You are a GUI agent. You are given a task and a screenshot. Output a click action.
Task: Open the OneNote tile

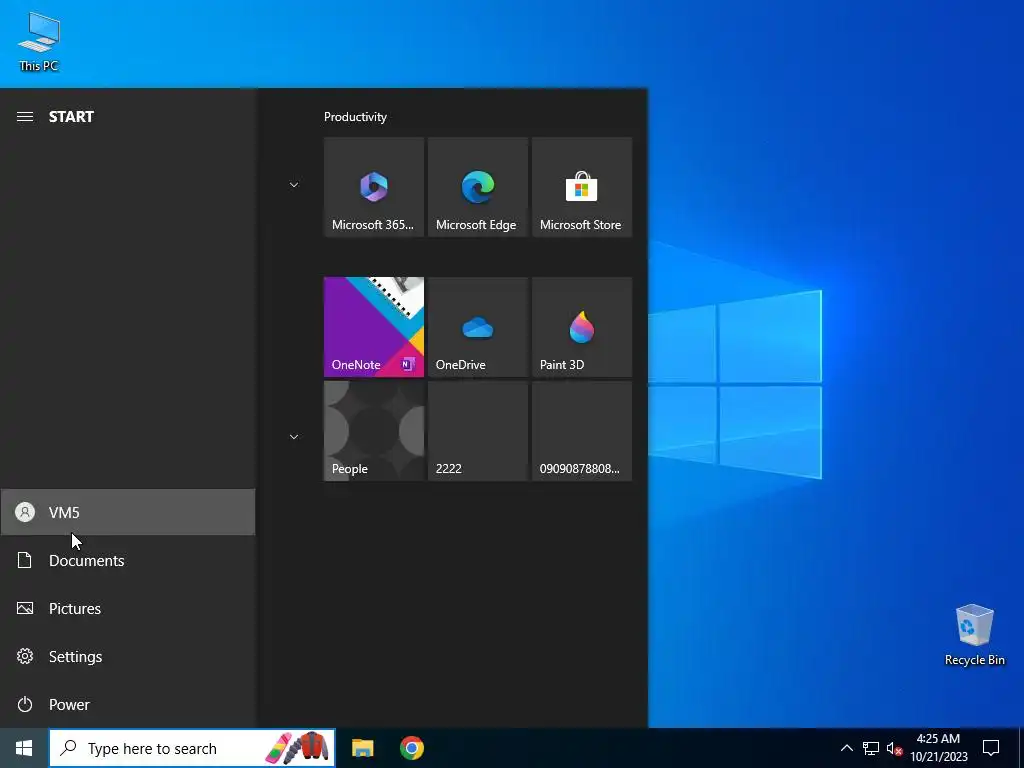pyautogui.click(x=374, y=327)
